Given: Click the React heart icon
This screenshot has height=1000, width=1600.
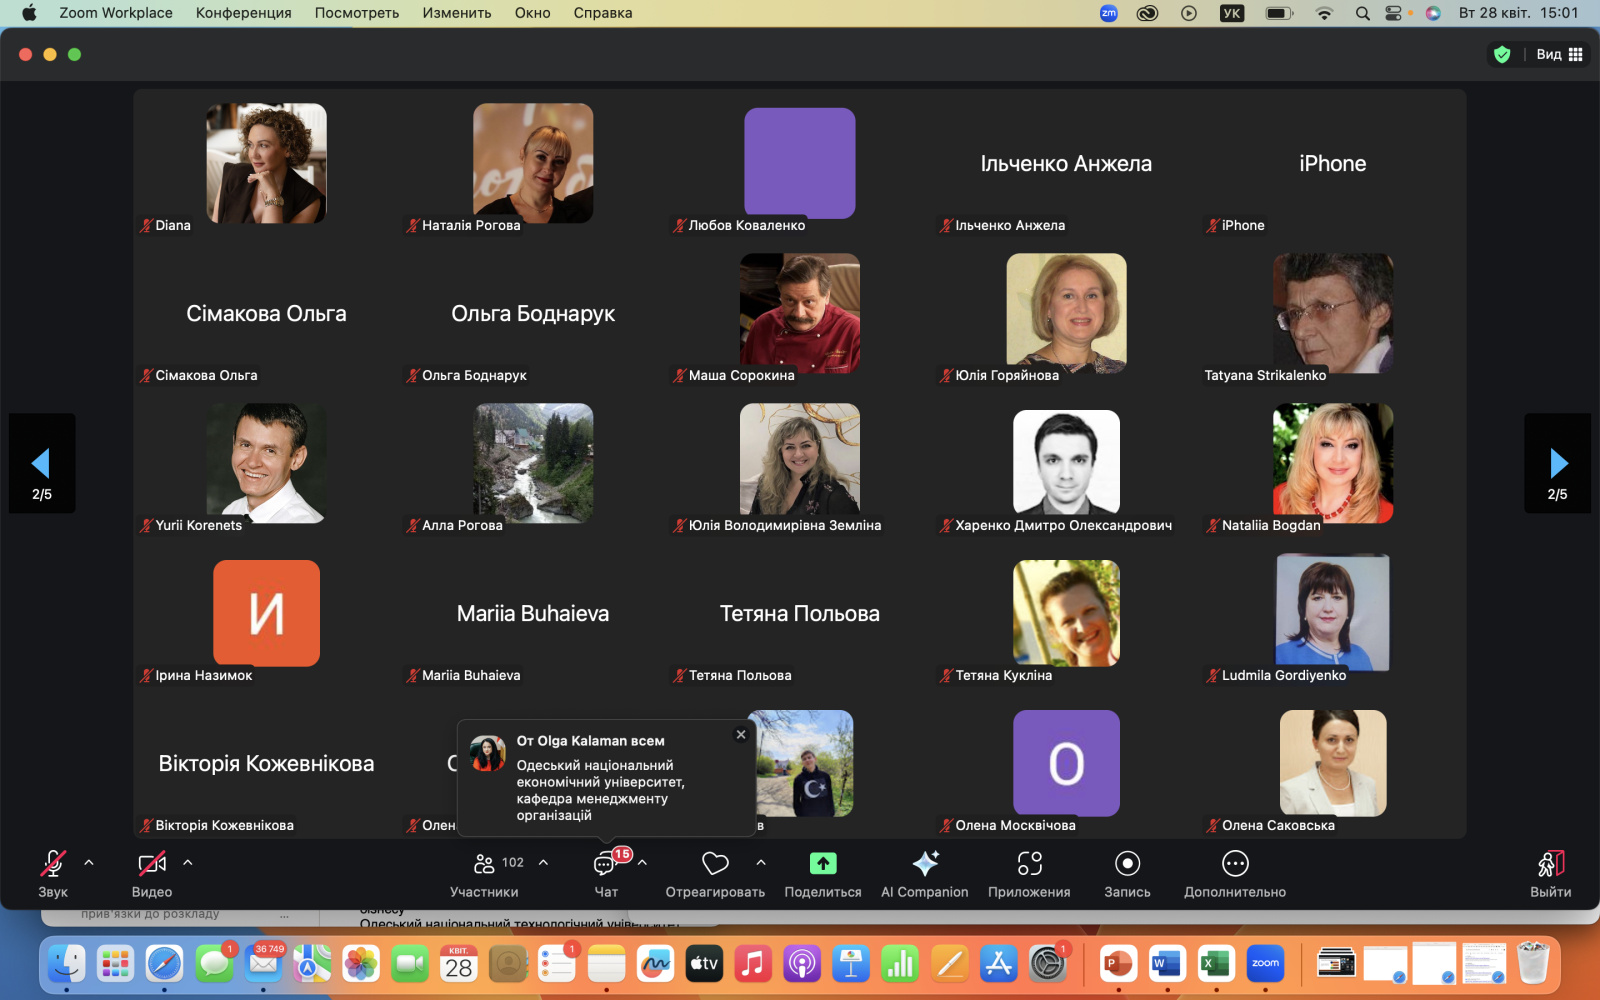Looking at the screenshot, I should pyautogui.click(x=715, y=864).
